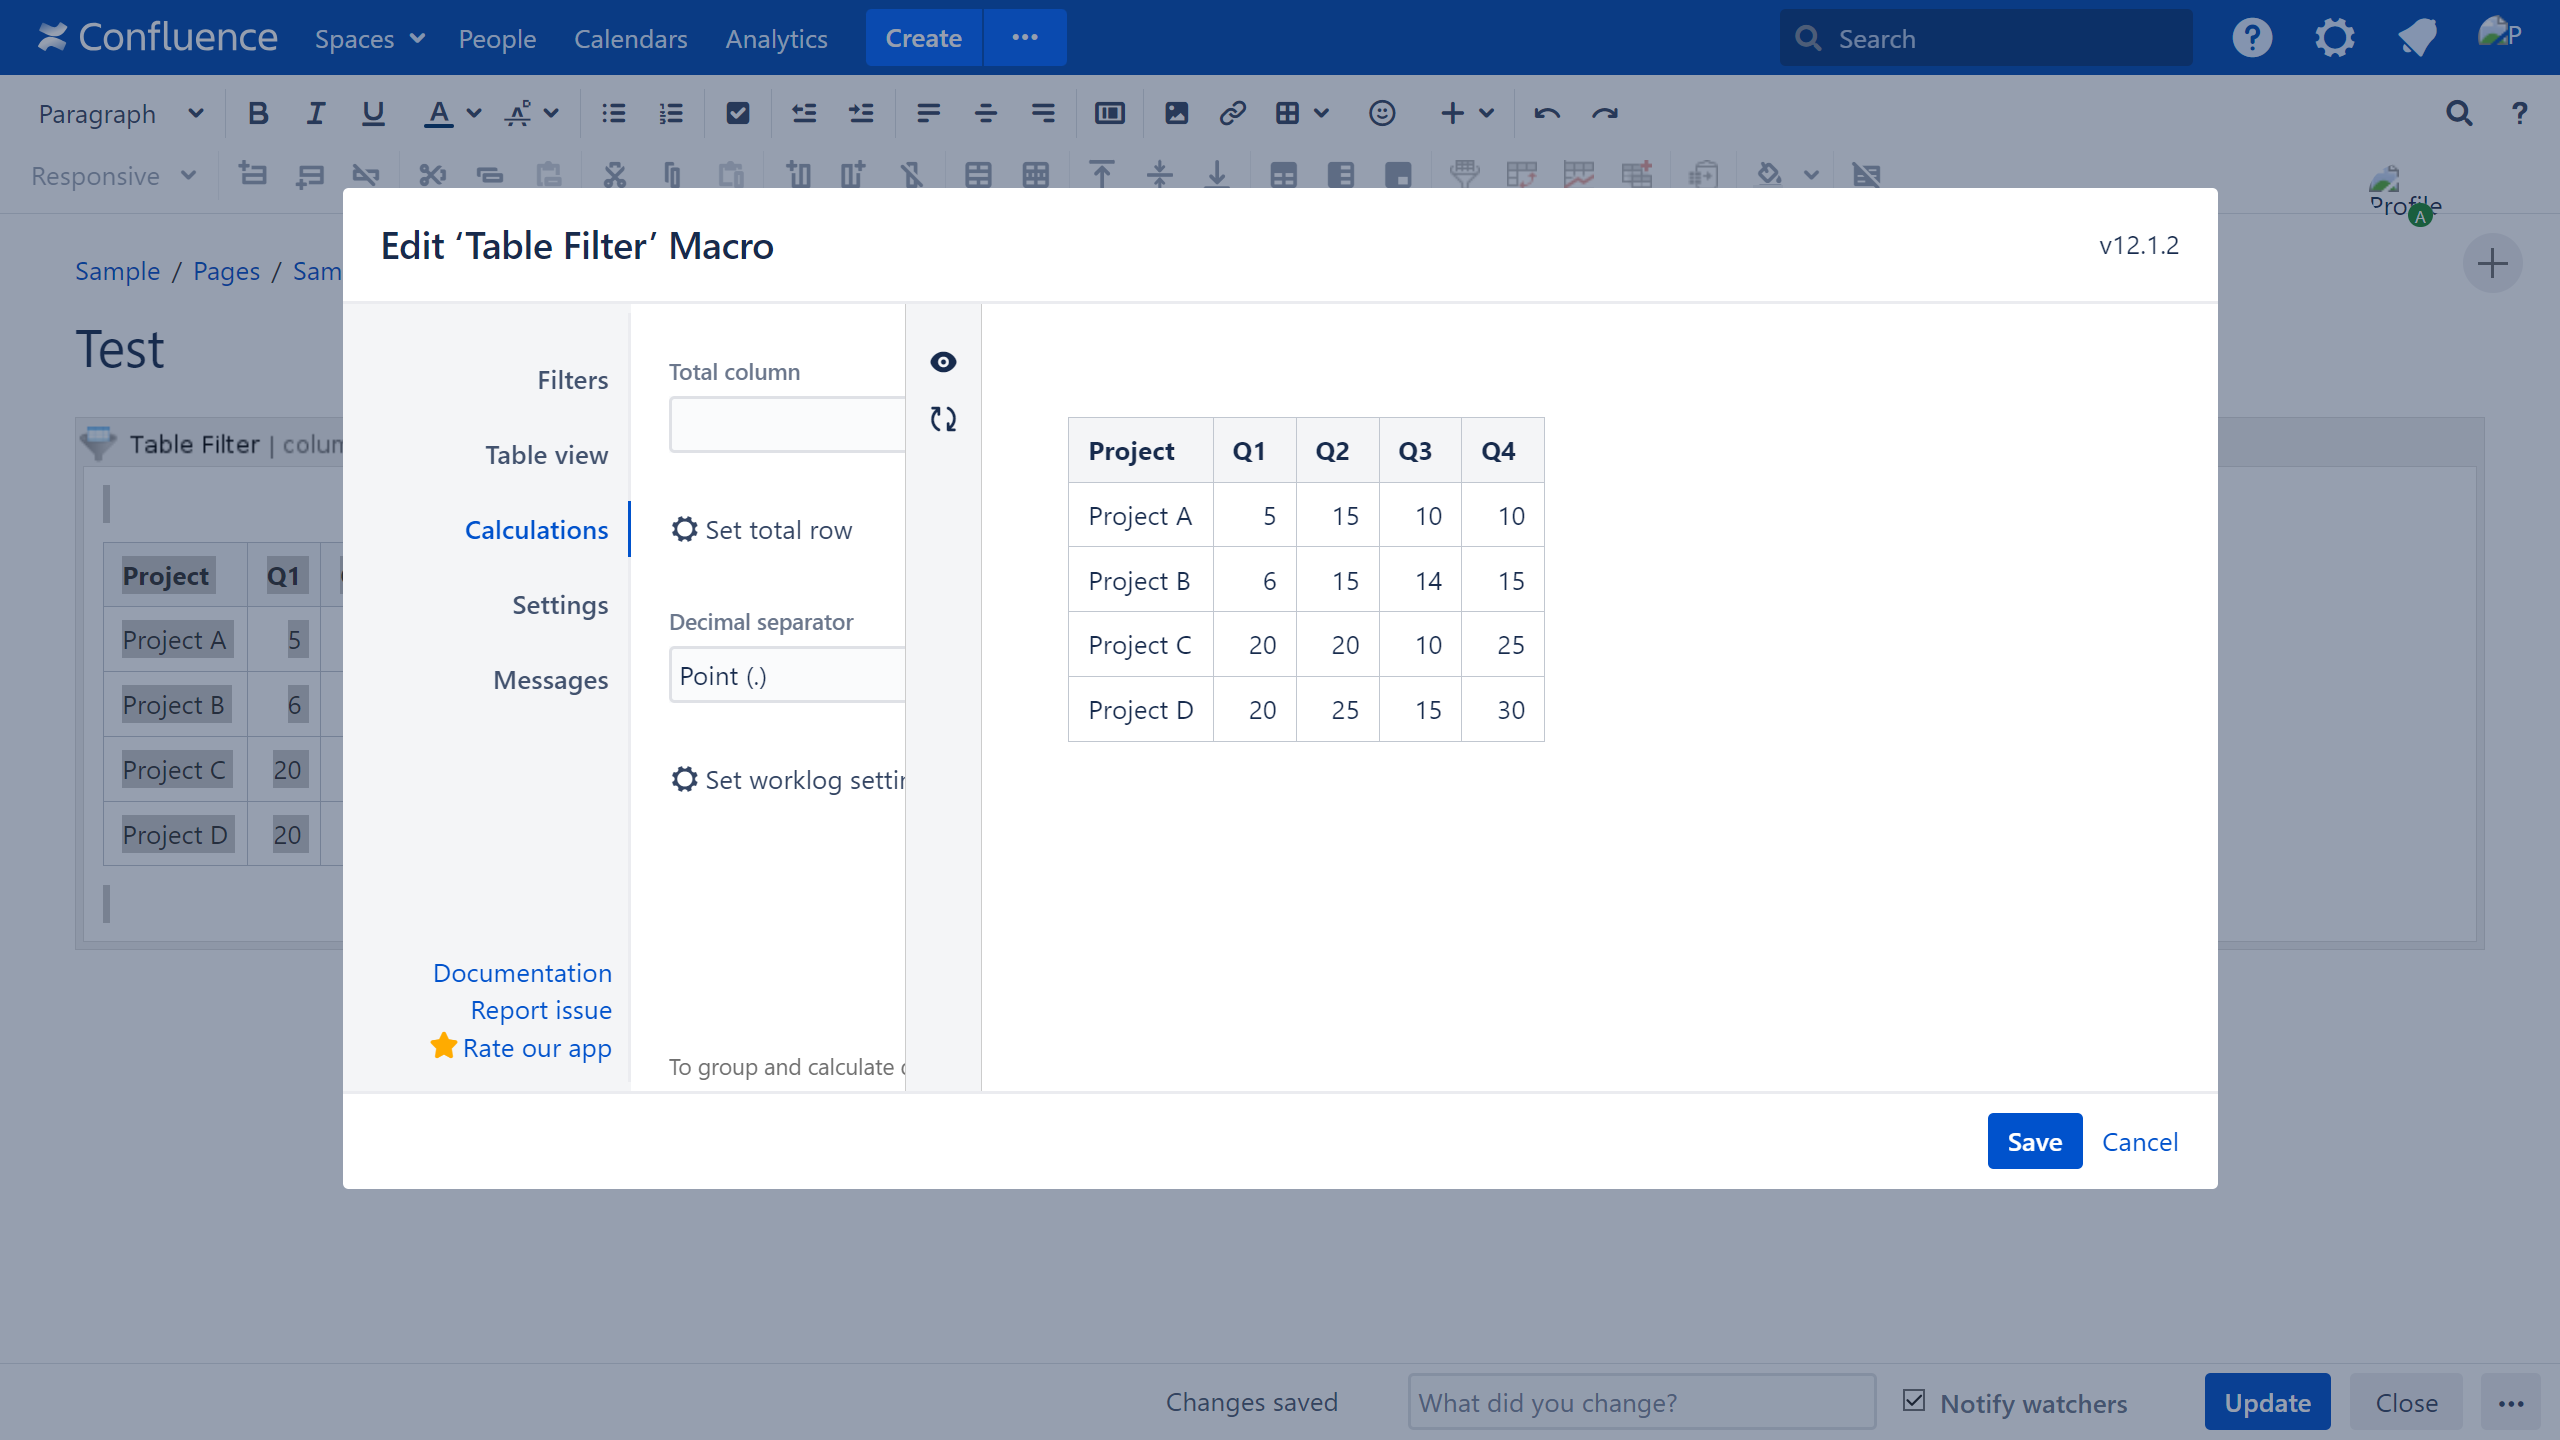Switch to the Filters tab
The width and height of the screenshot is (2560, 1440).
pyautogui.click(x=572, y=380)
